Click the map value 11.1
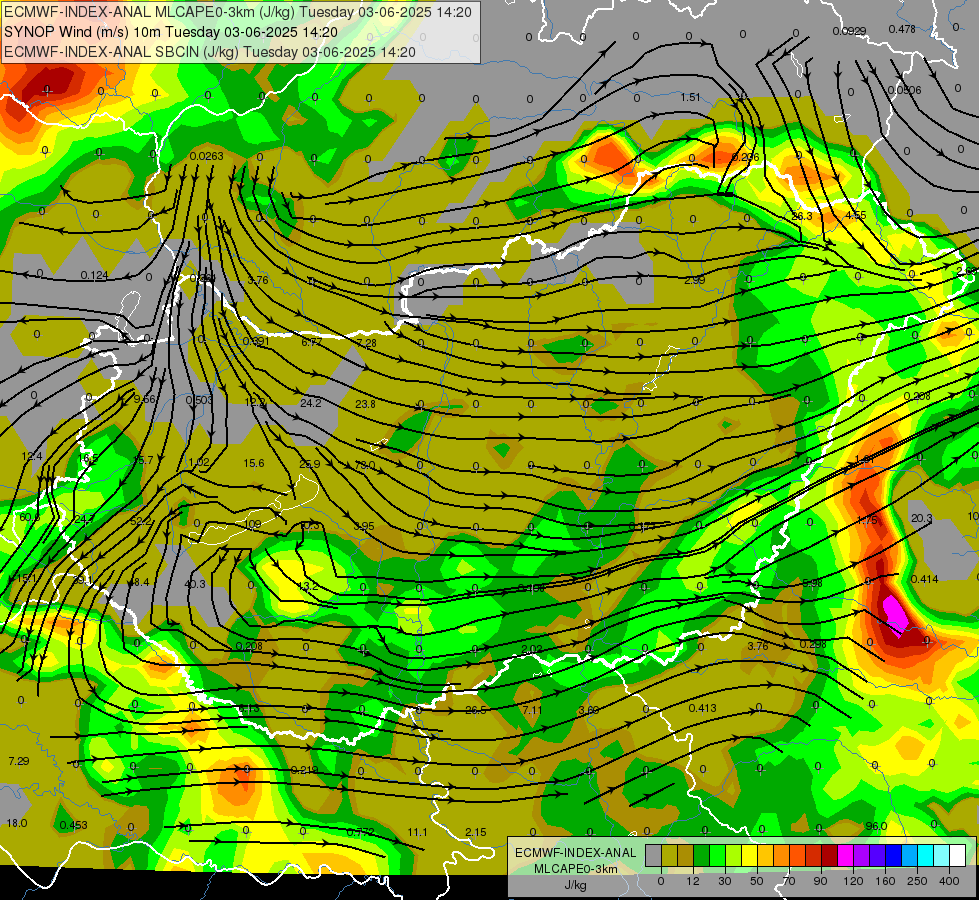The image size is (979, 900). coord(417,832)
